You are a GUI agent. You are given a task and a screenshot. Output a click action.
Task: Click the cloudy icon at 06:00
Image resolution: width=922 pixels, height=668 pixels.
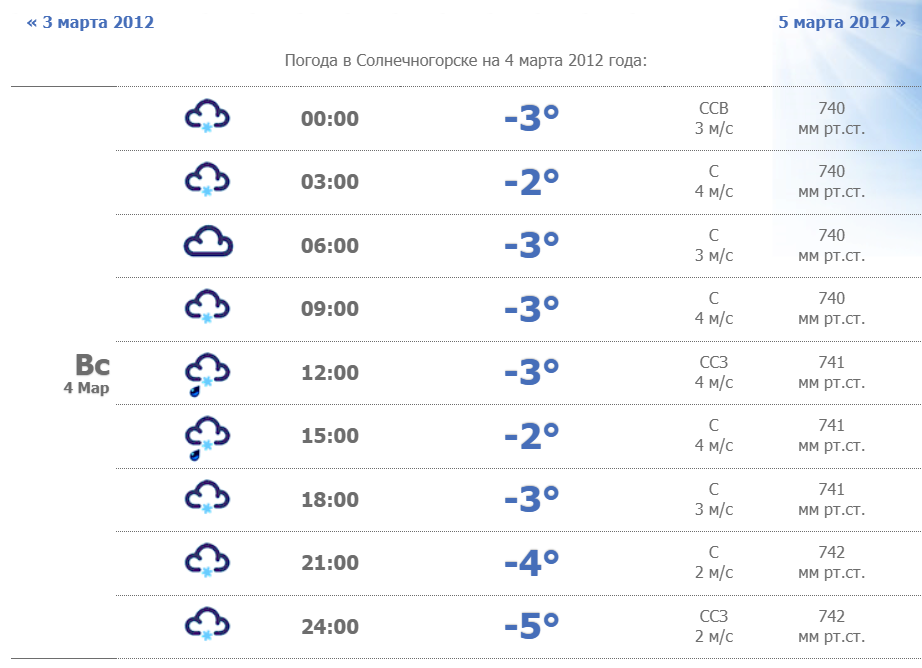pos(207,244)
